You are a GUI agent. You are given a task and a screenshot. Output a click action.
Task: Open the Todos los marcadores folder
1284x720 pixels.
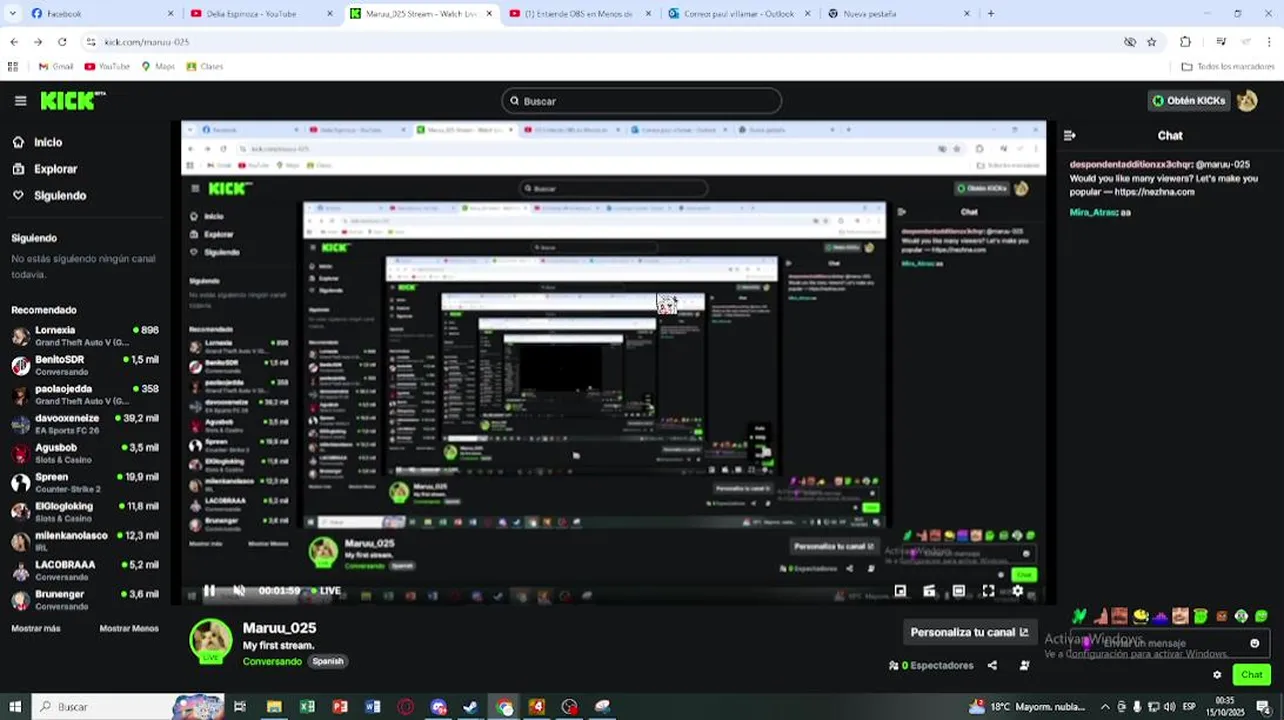point(1227,67)
